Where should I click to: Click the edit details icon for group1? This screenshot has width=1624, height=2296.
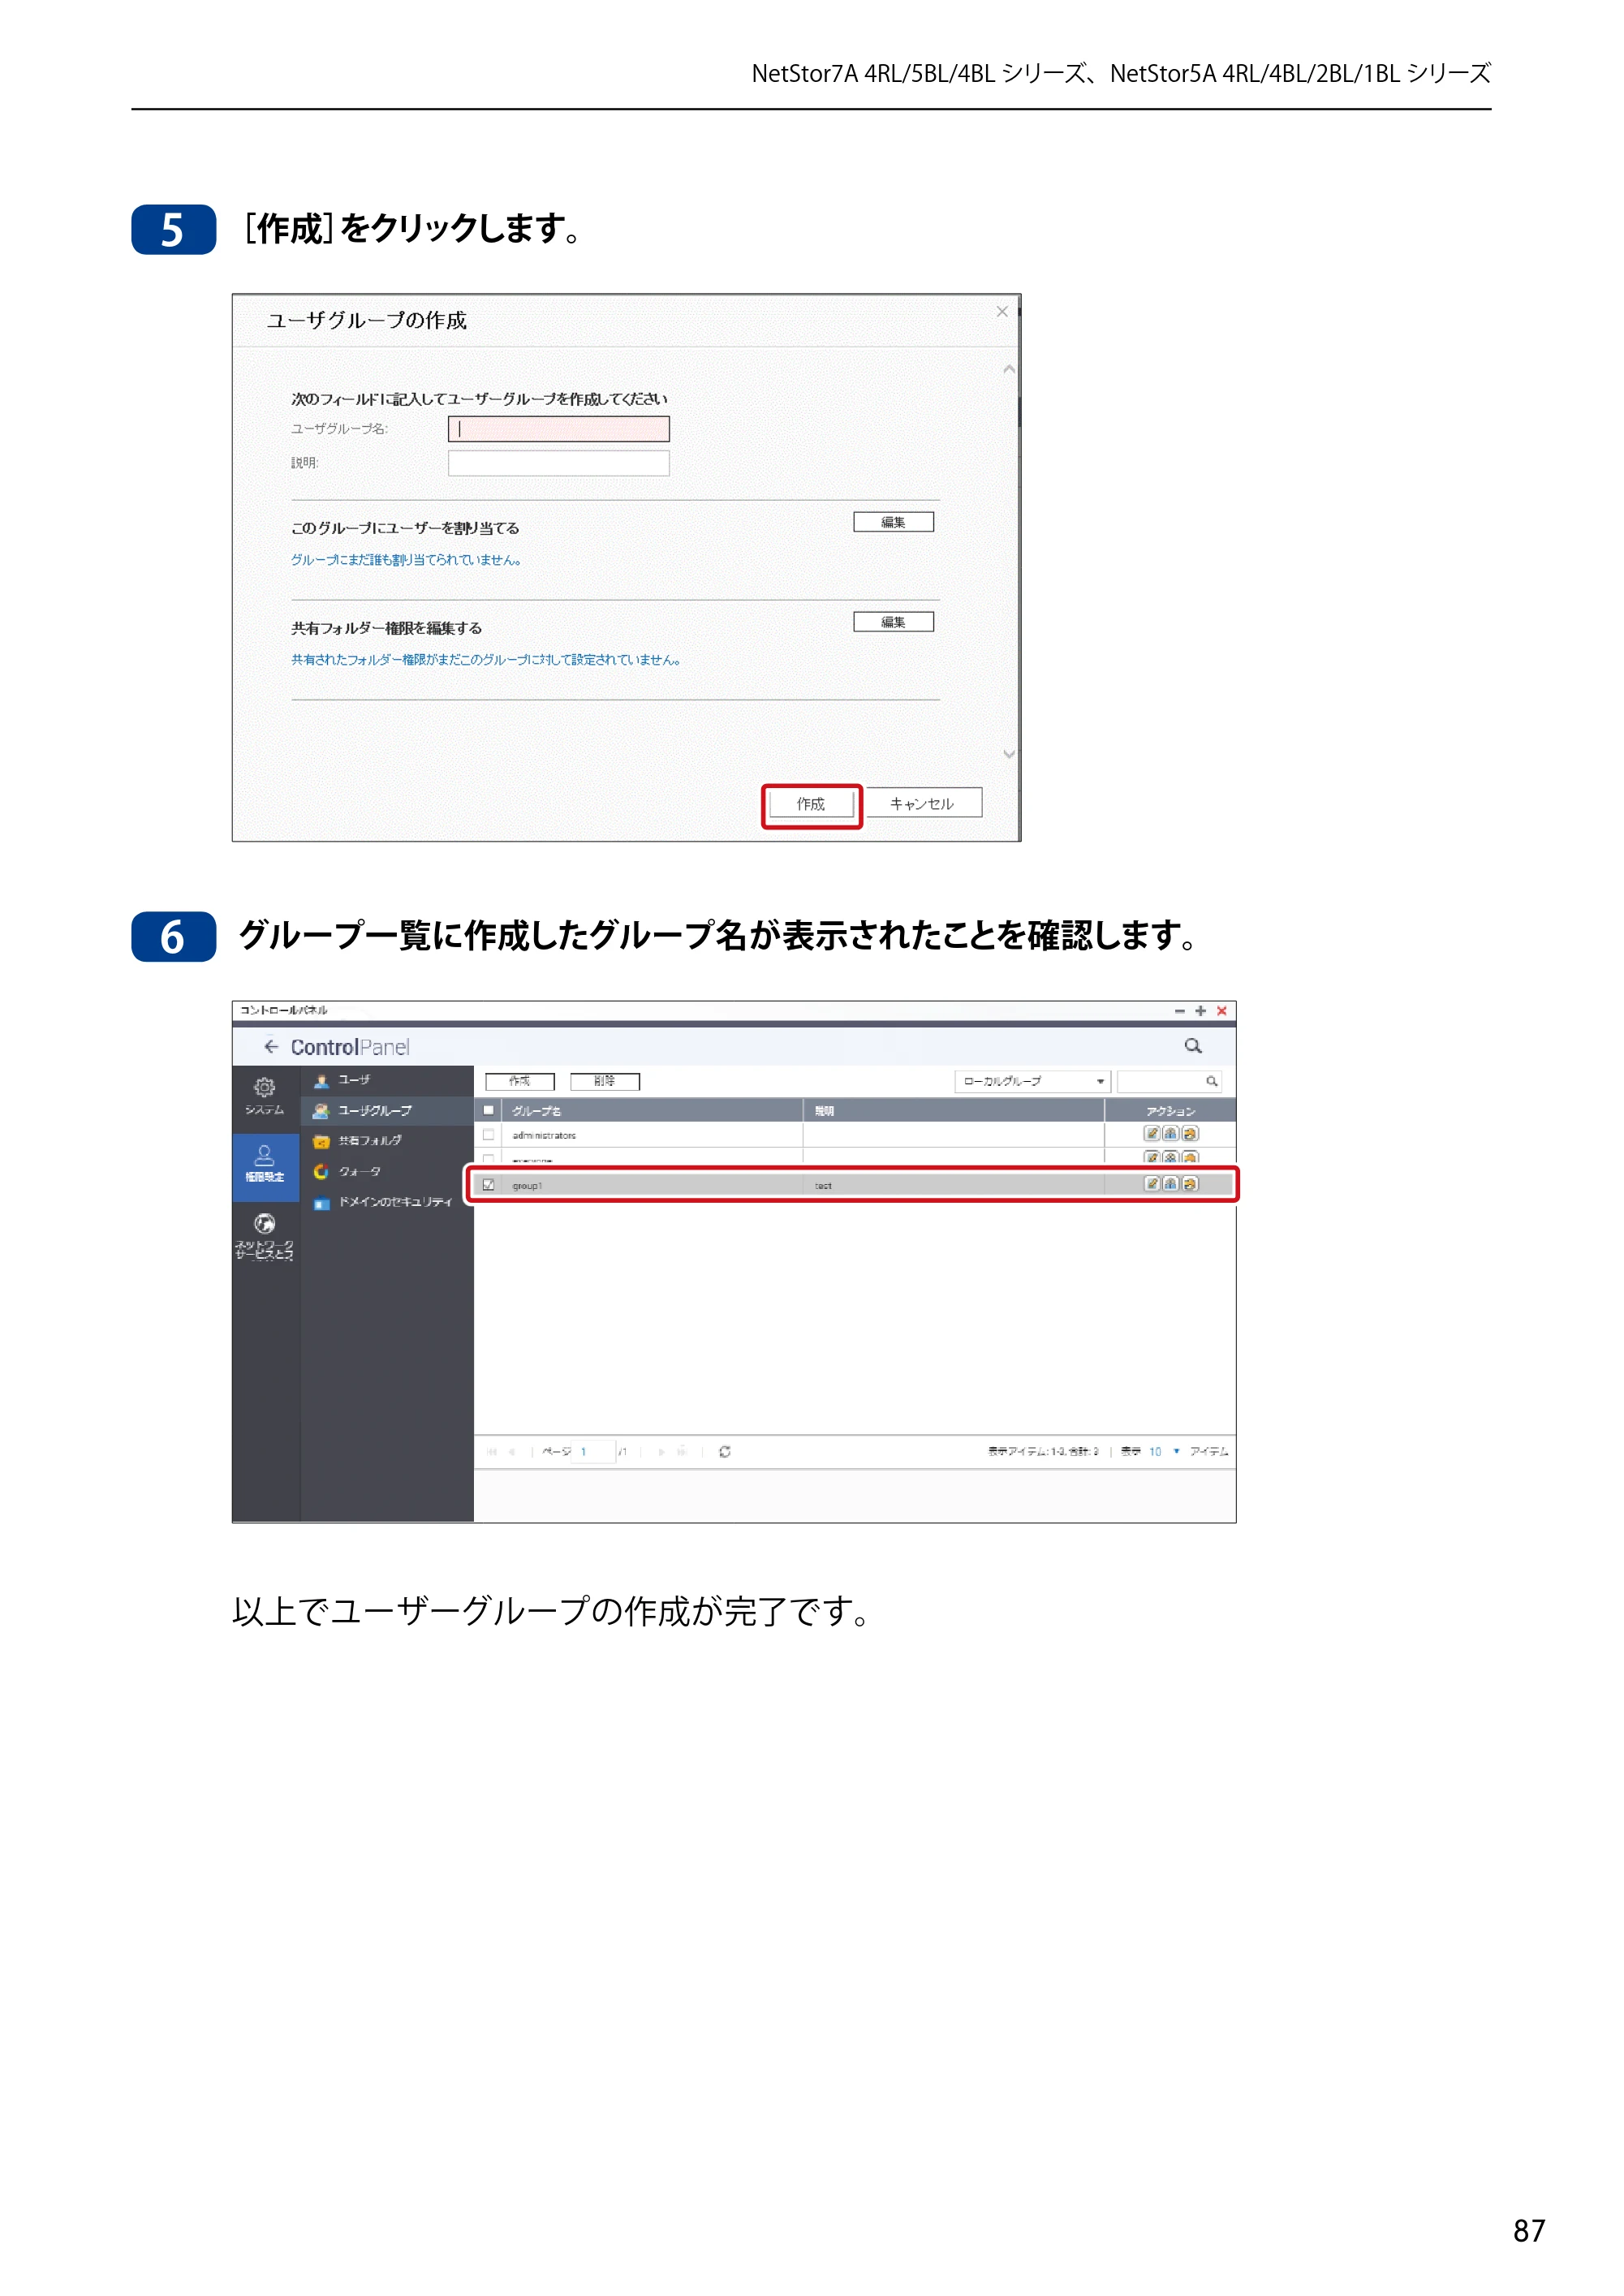[x=1152, y=1184]
